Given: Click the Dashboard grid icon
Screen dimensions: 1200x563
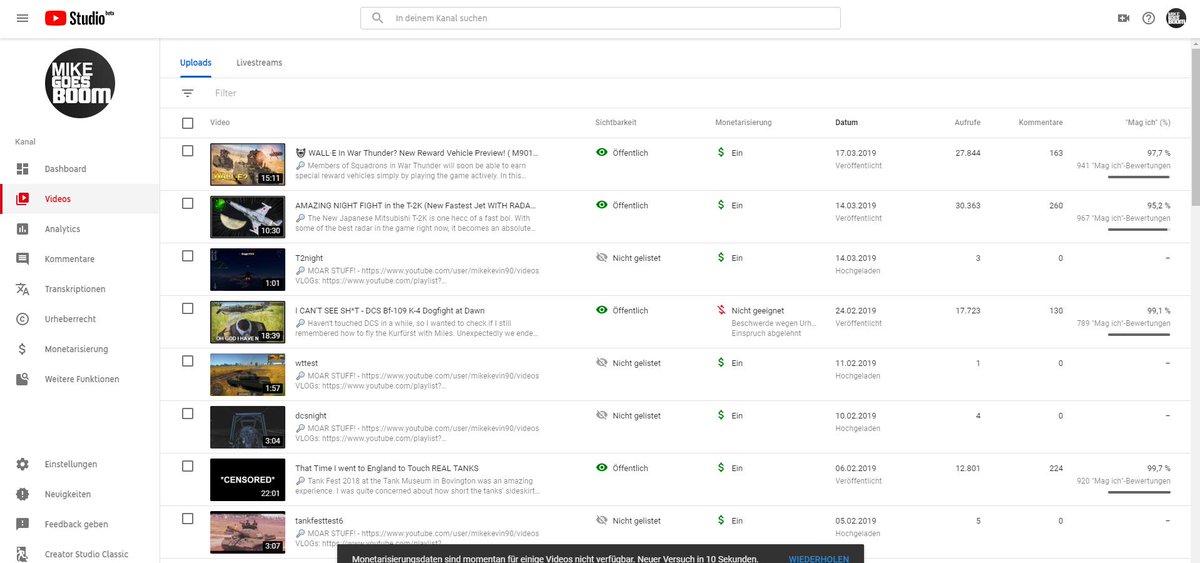Looking at the screenshot, I should (x=23, y=169).
